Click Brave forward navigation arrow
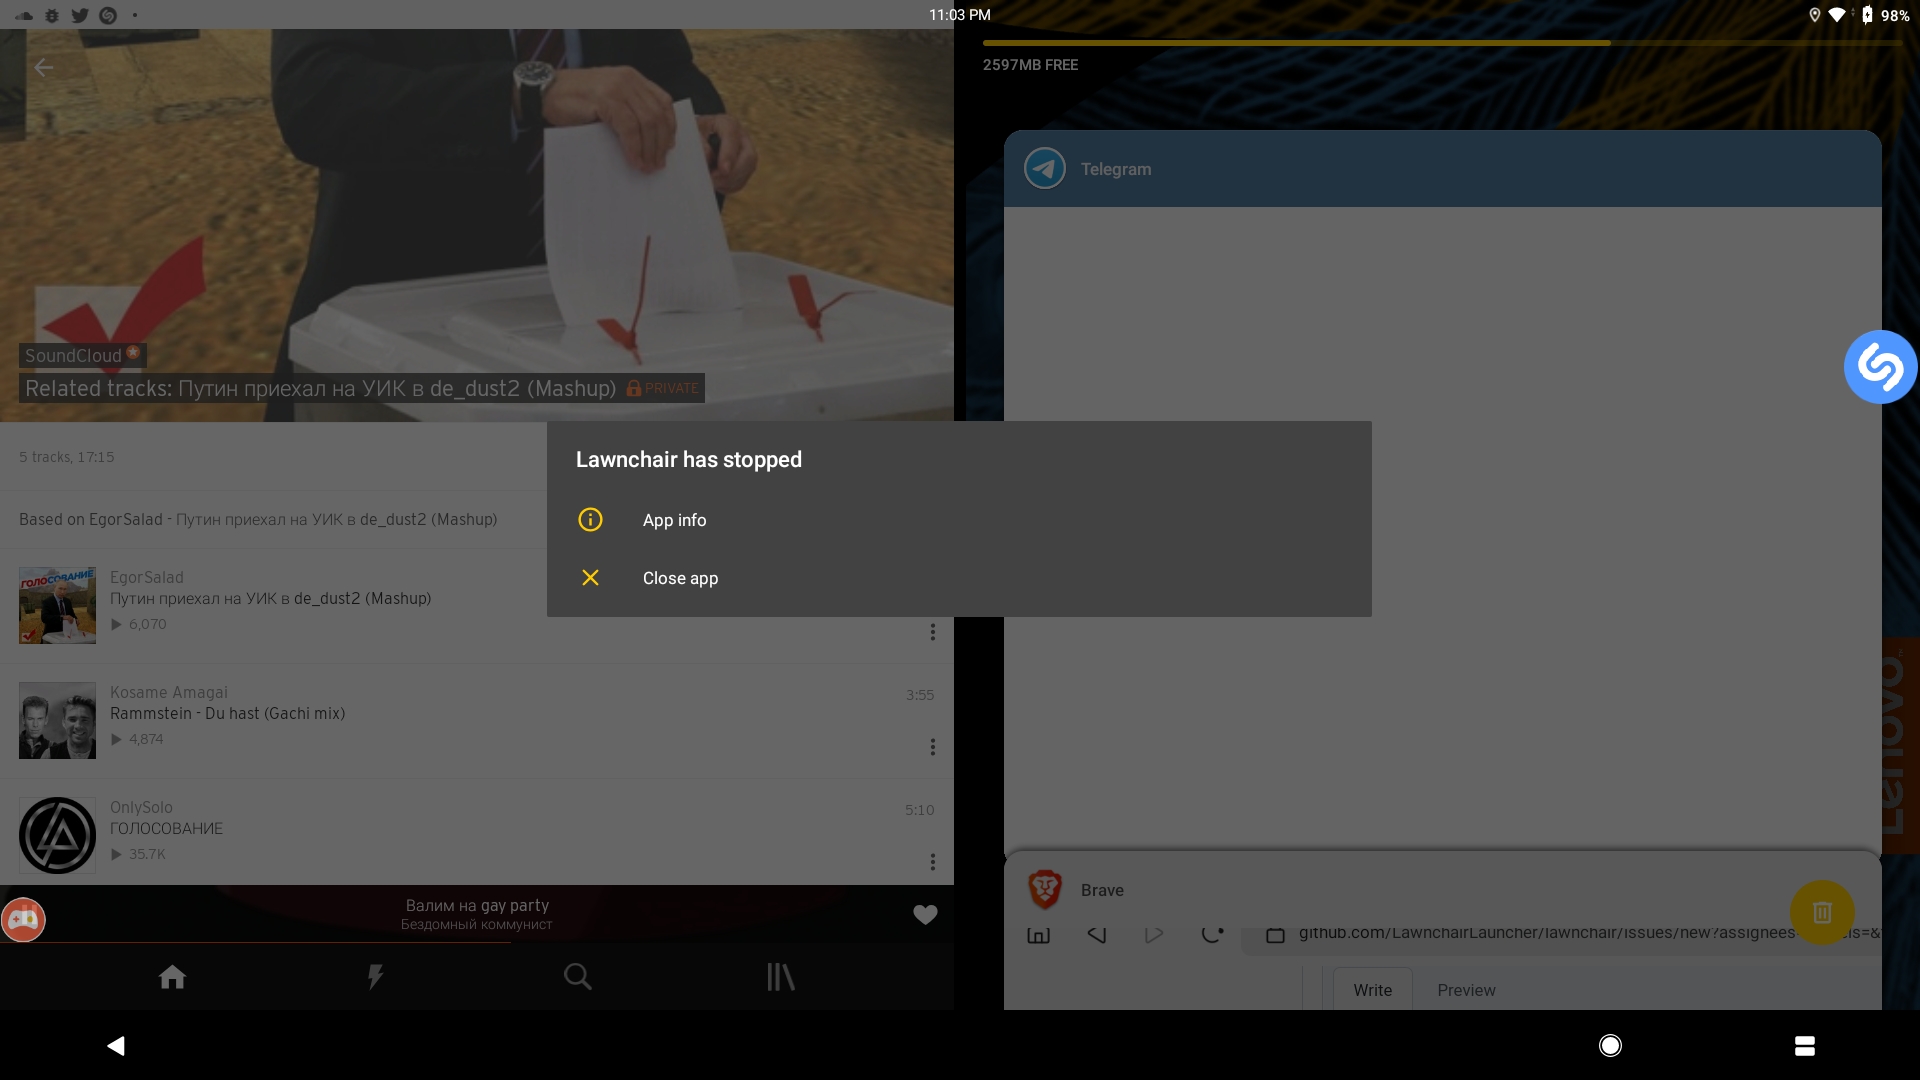Image resolution: width=1920 pixels, height=1080 pixels. tap(1153, 935)
